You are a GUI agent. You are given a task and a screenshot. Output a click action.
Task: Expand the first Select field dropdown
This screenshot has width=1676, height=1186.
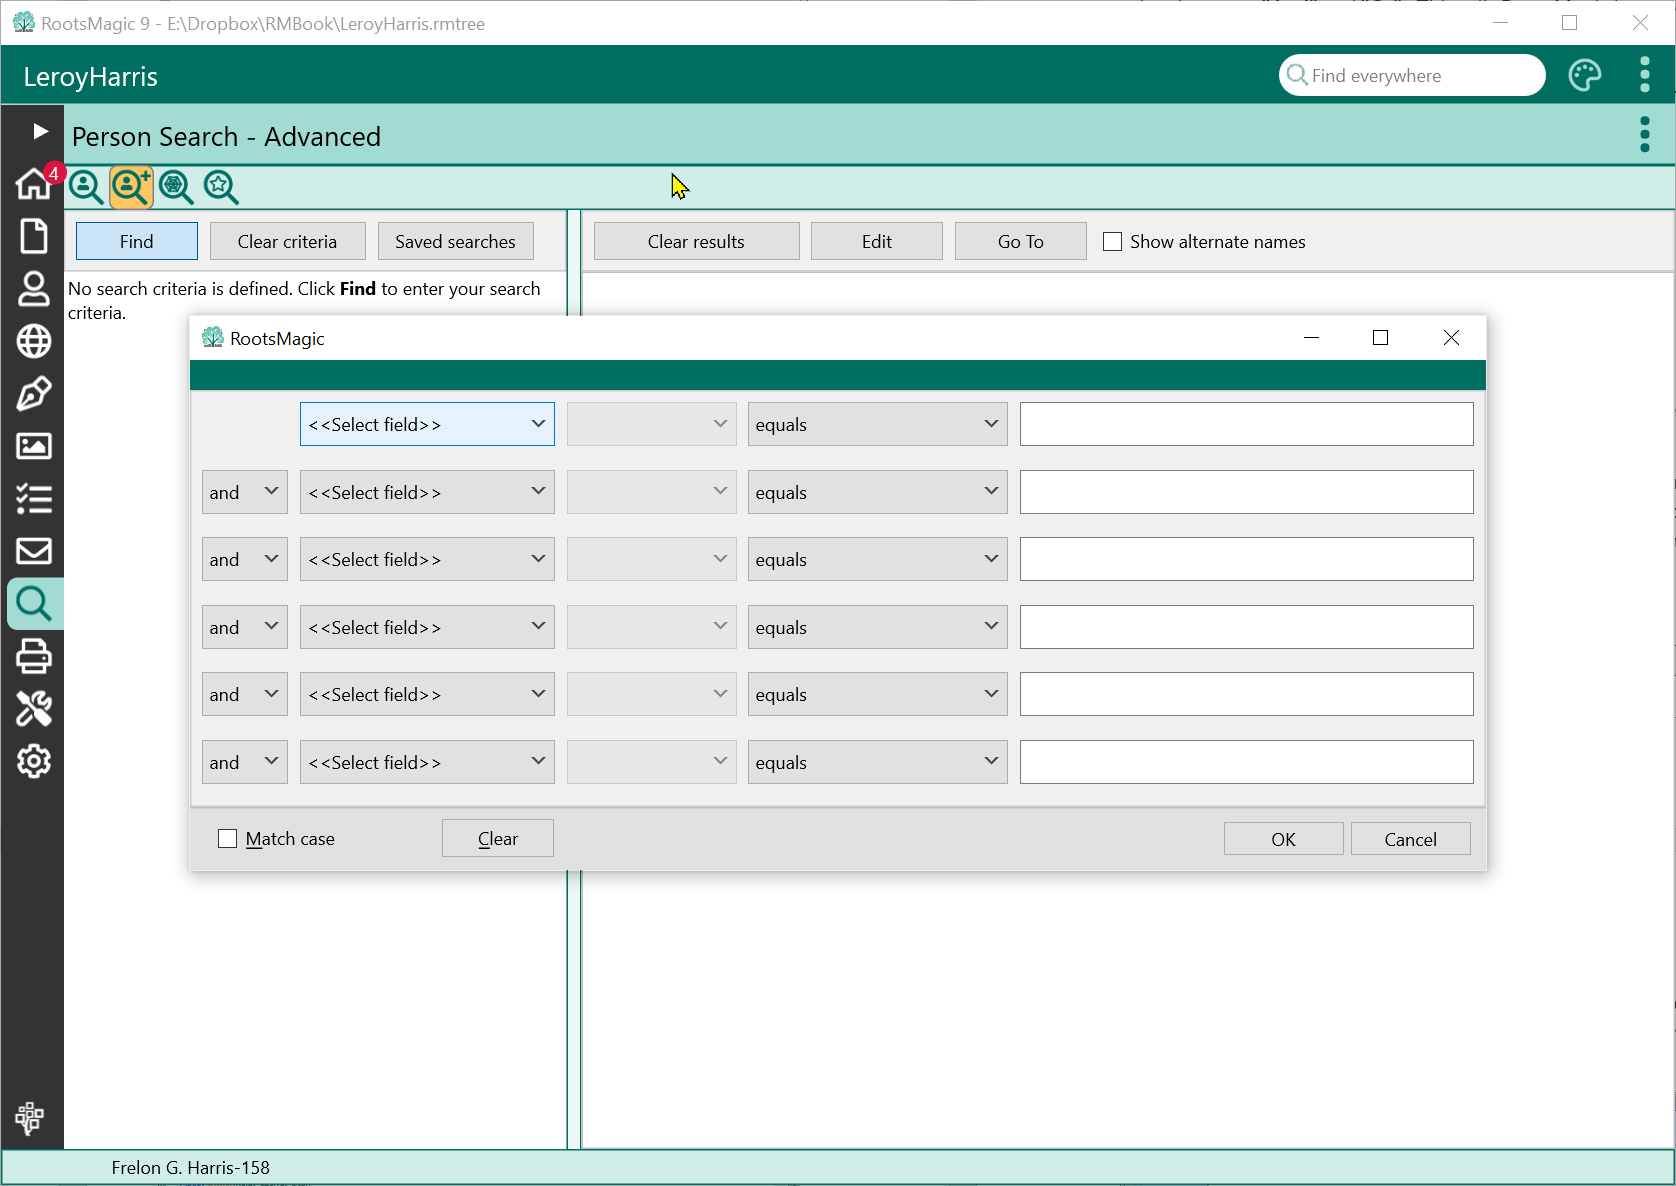[x=427, y=424]
